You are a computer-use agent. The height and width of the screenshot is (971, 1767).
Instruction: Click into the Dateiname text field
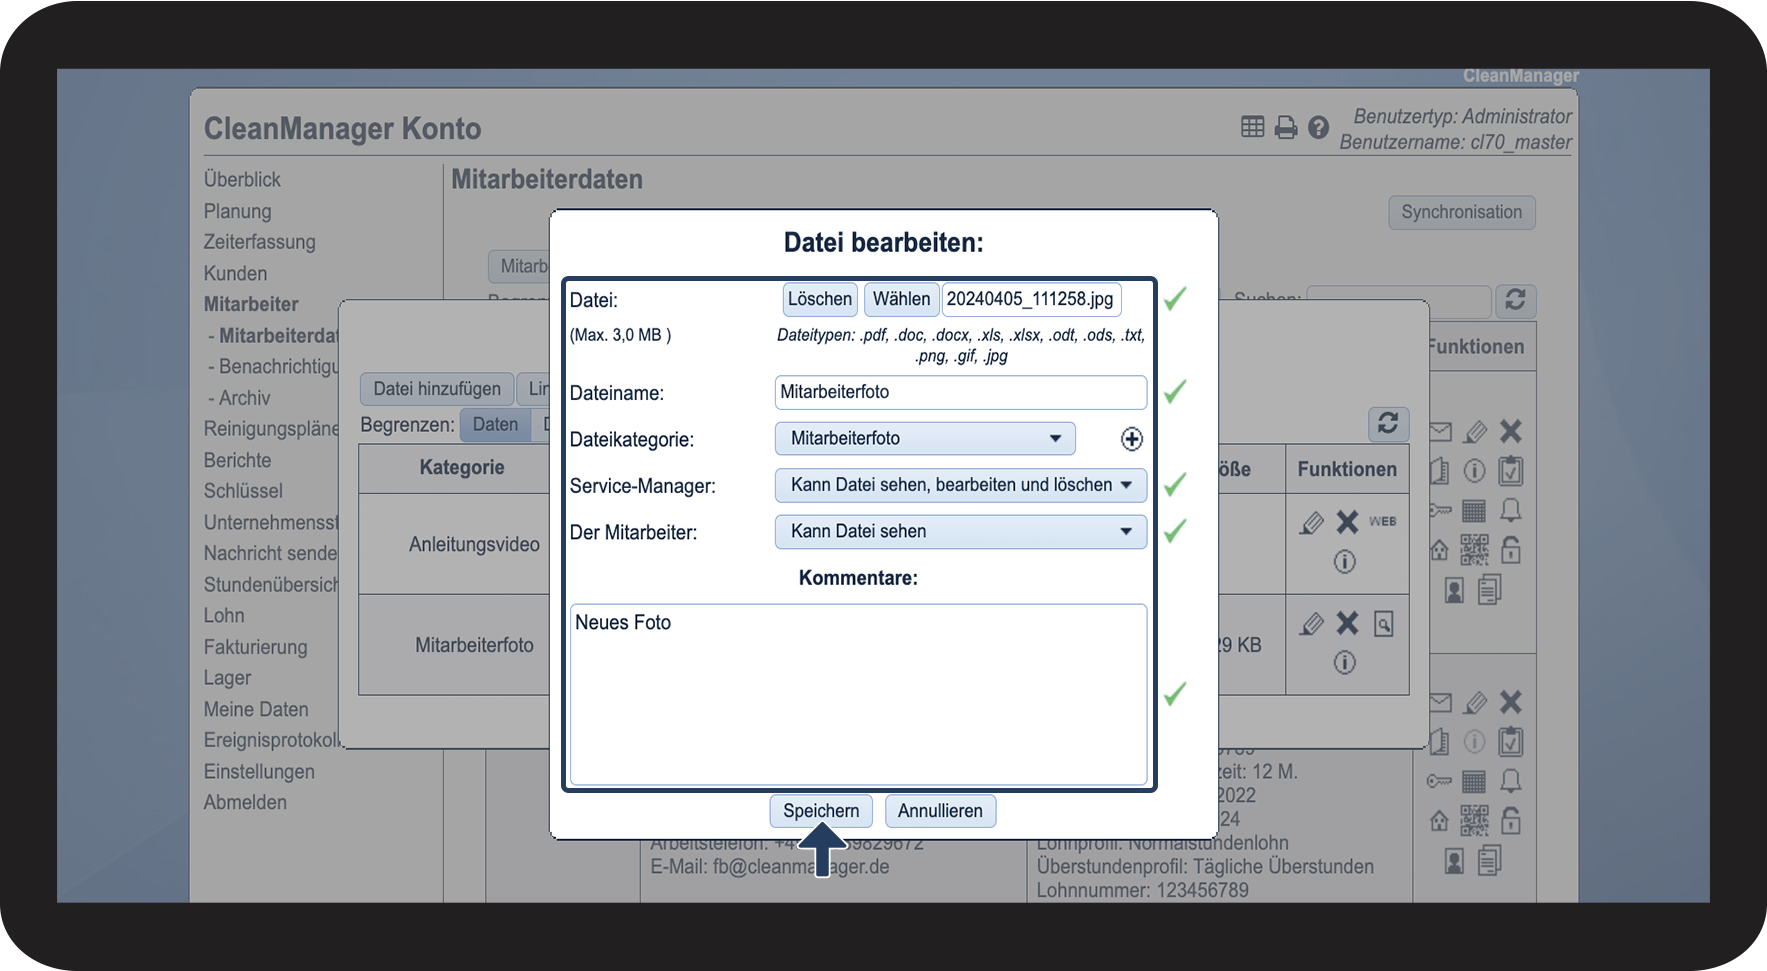(x=960, y=392)
